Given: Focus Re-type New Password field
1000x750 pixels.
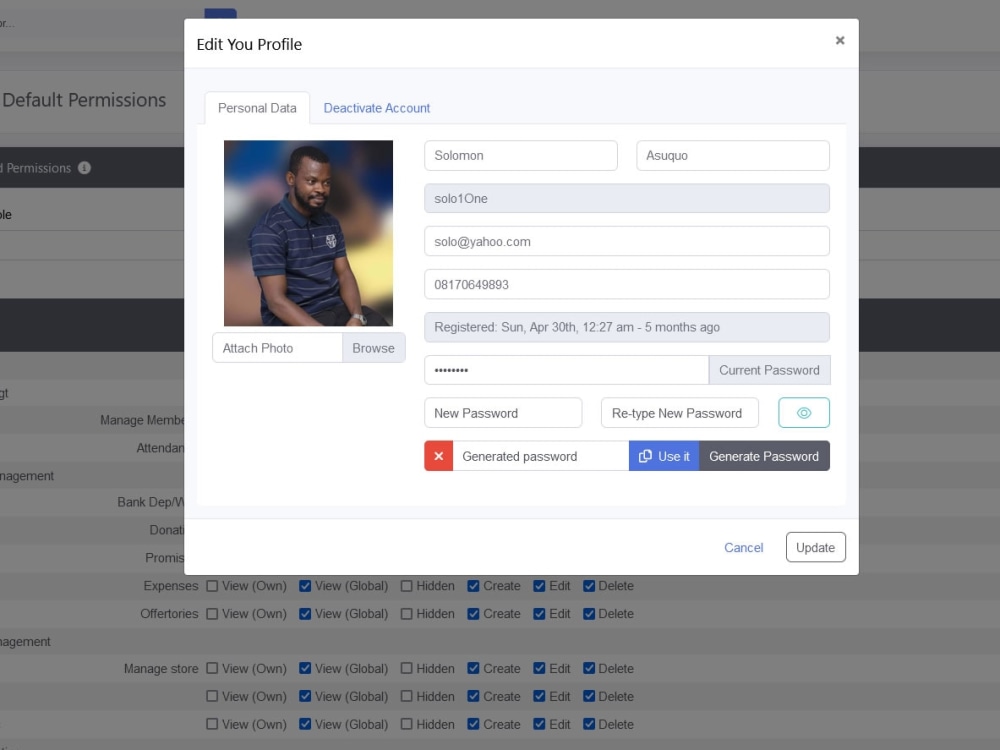Looking at the screenshot, I should [680, 413].
